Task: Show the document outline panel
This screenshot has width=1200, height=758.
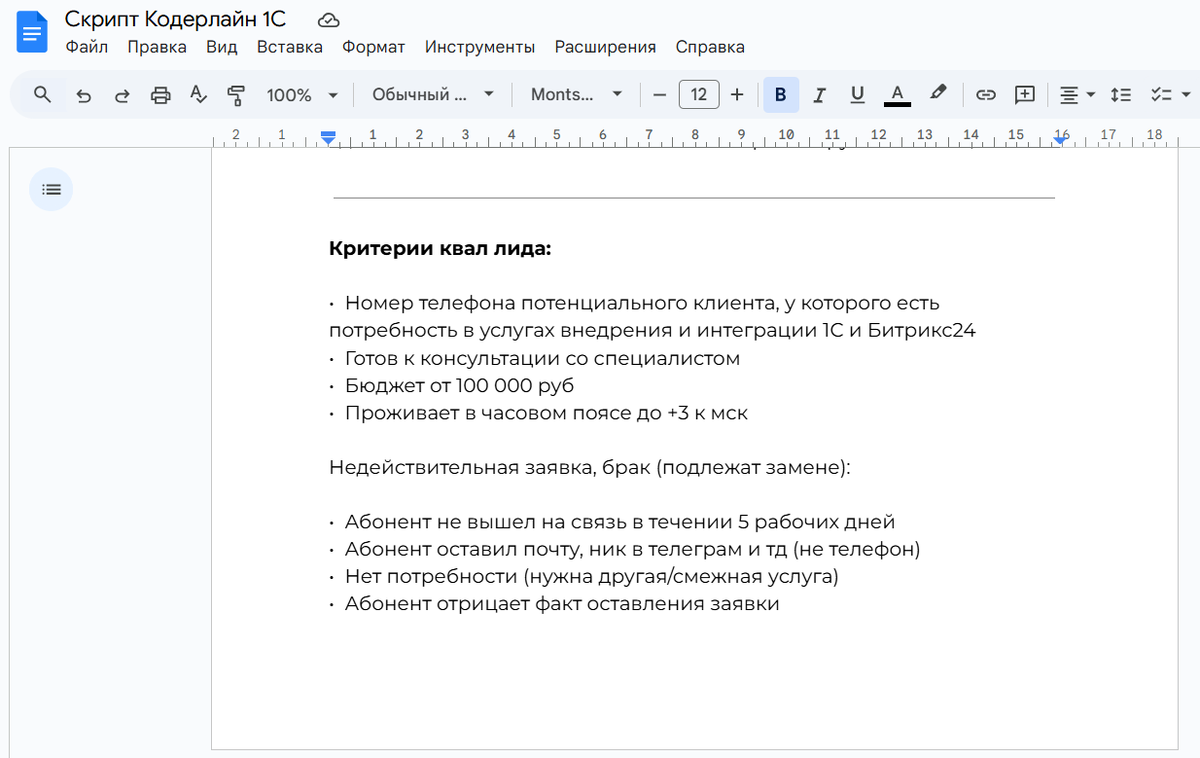Action: click(51, 189)
